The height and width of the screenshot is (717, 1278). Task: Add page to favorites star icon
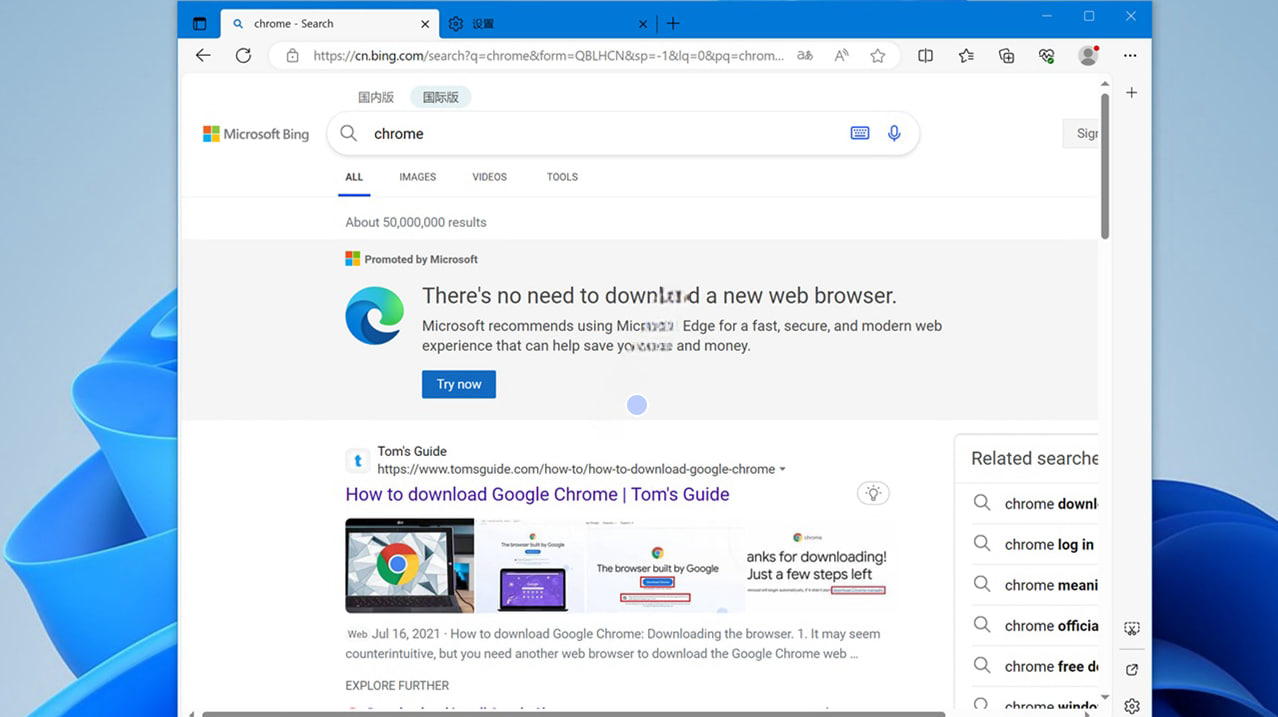click(877, 56)
